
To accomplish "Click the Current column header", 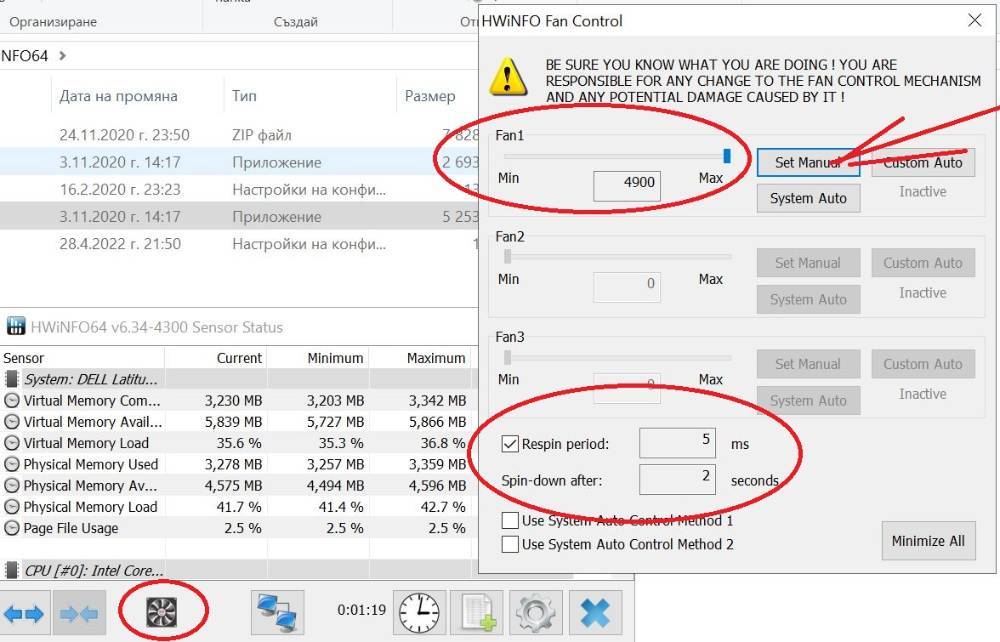I will coord(239,358).
